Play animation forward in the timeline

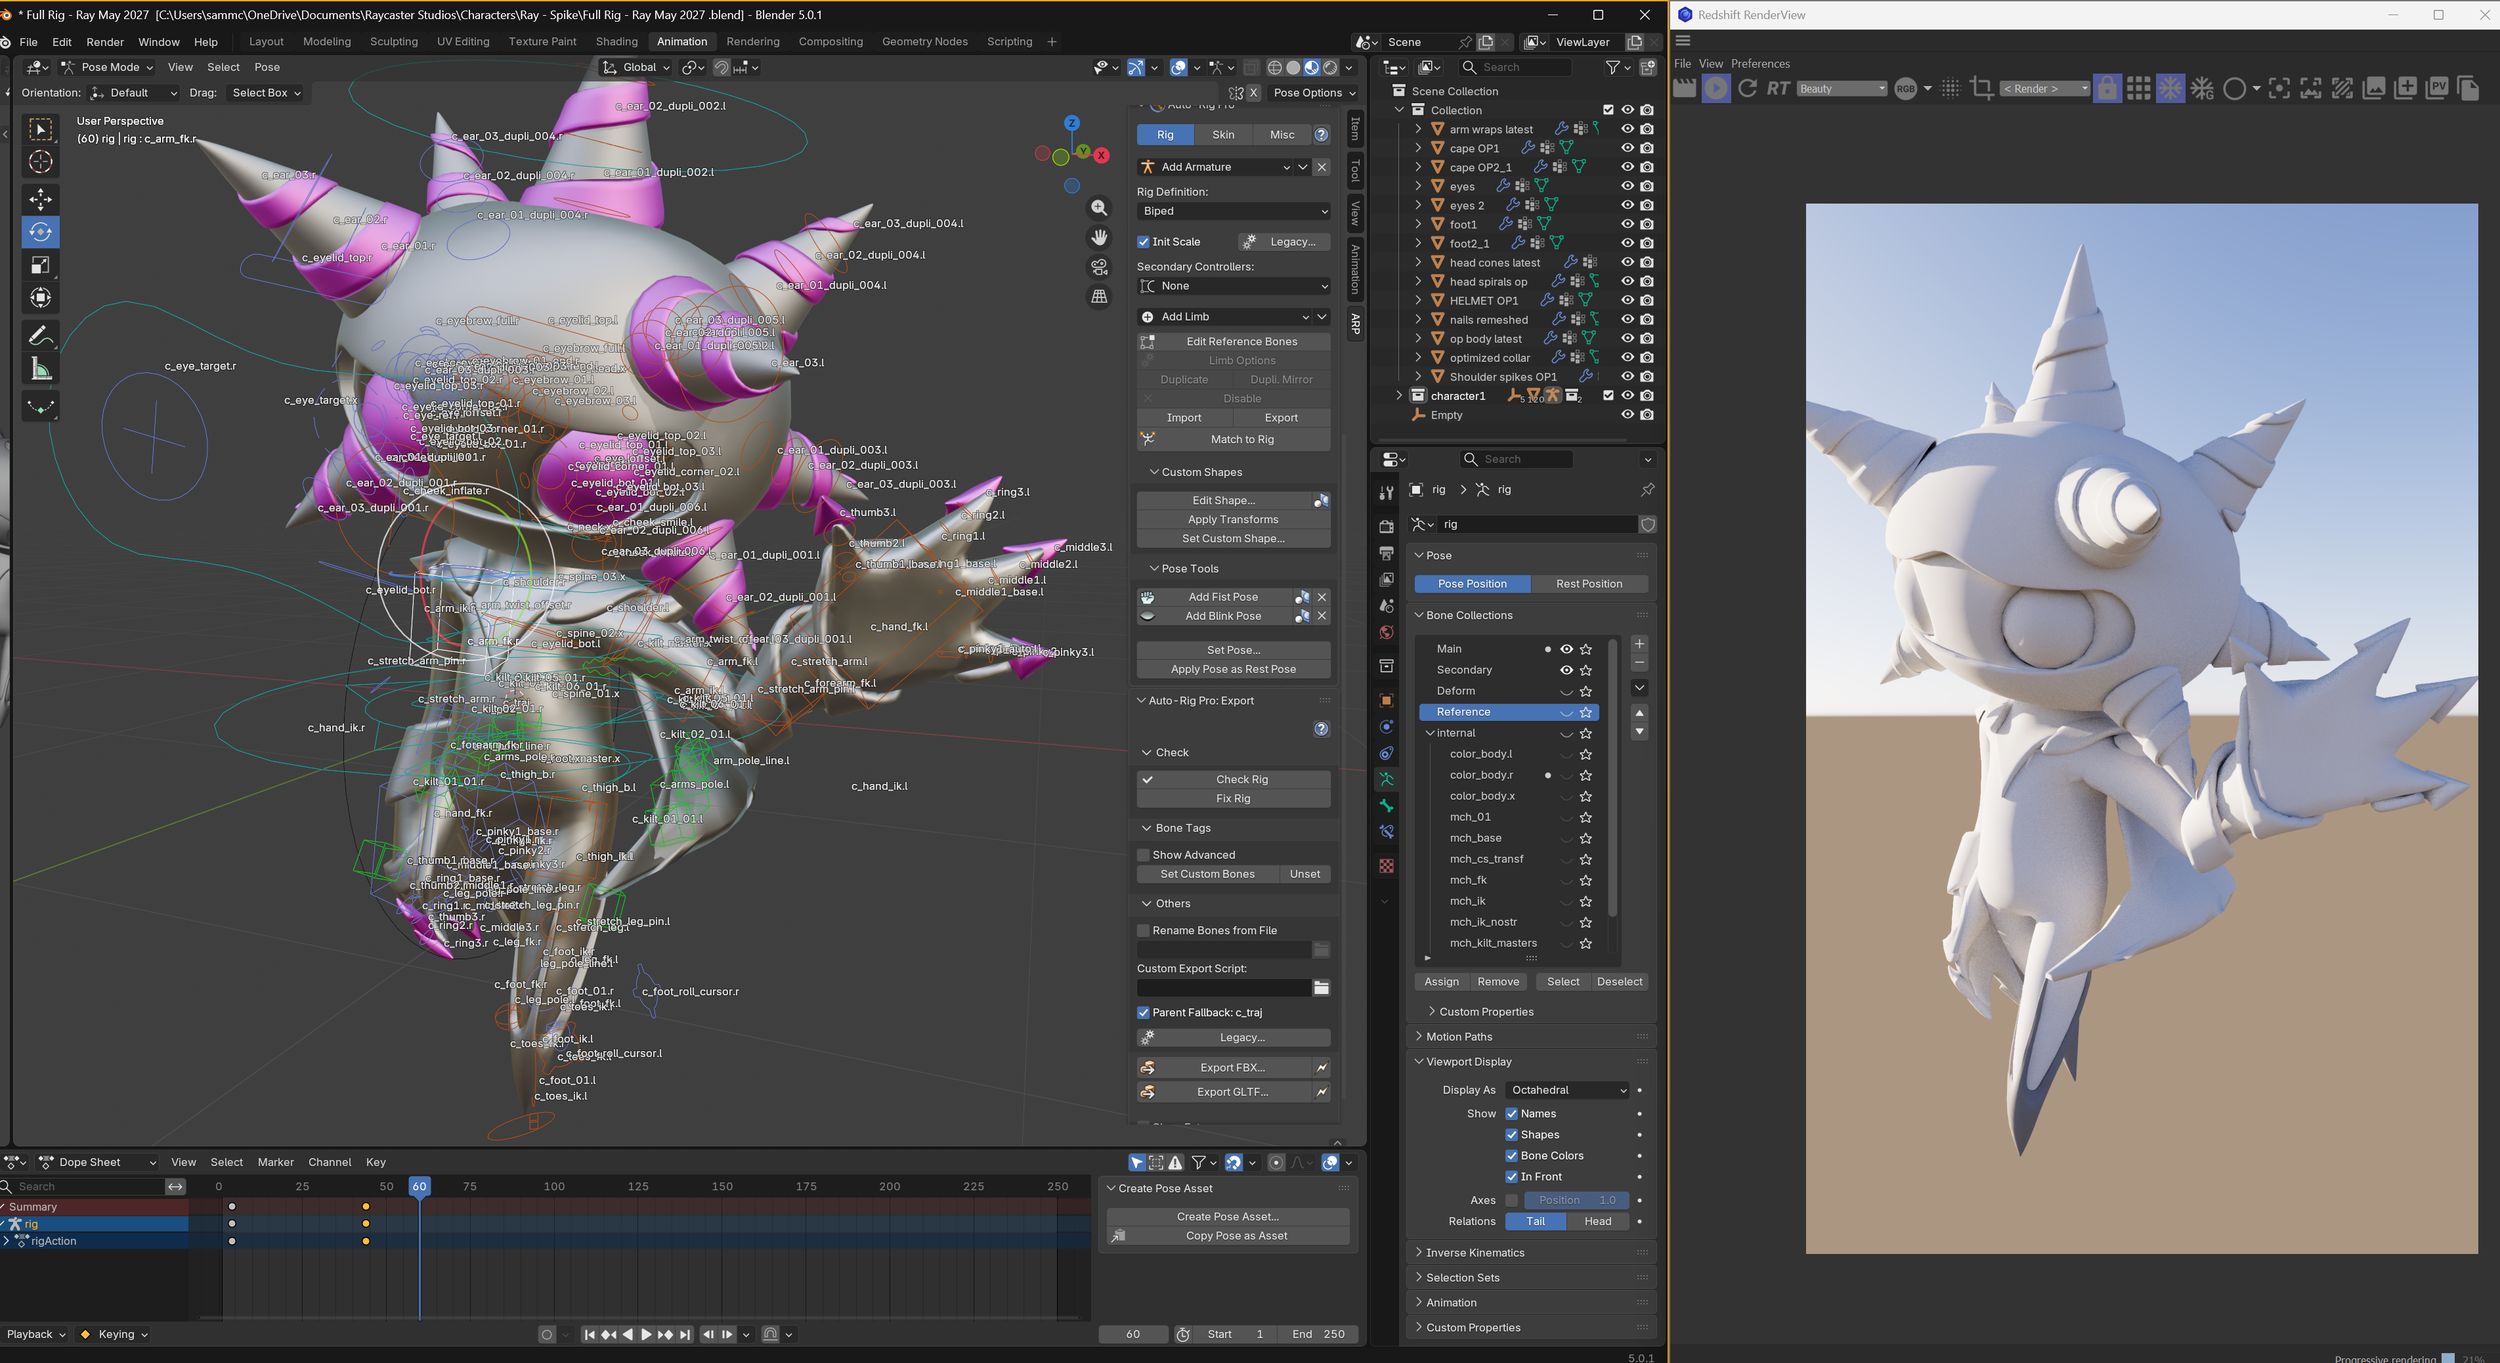point(646,1334)
